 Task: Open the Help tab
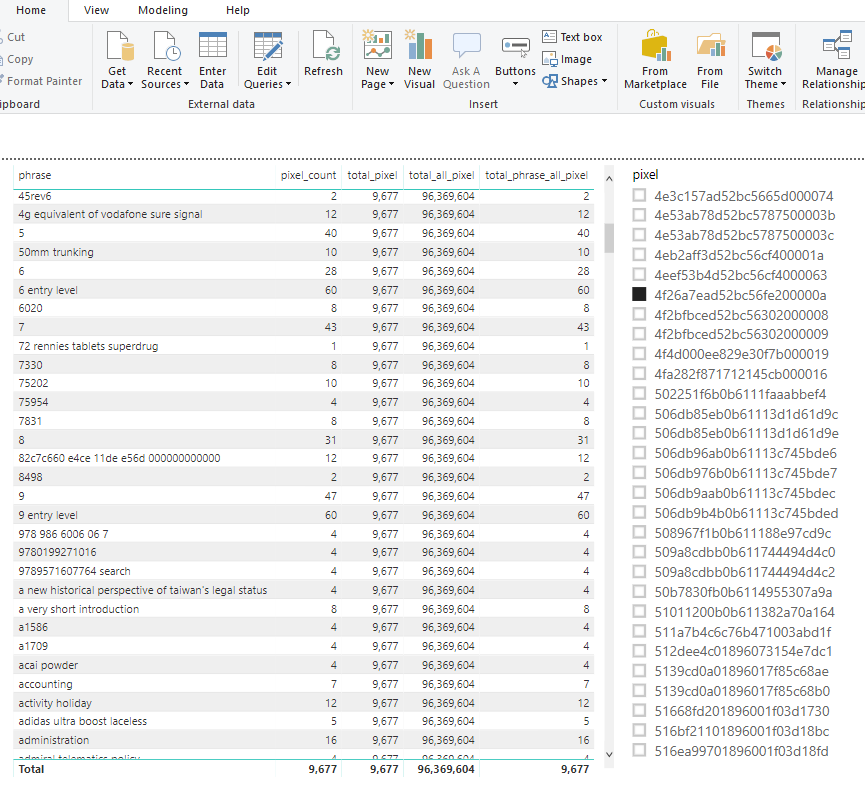click(238, 10)
